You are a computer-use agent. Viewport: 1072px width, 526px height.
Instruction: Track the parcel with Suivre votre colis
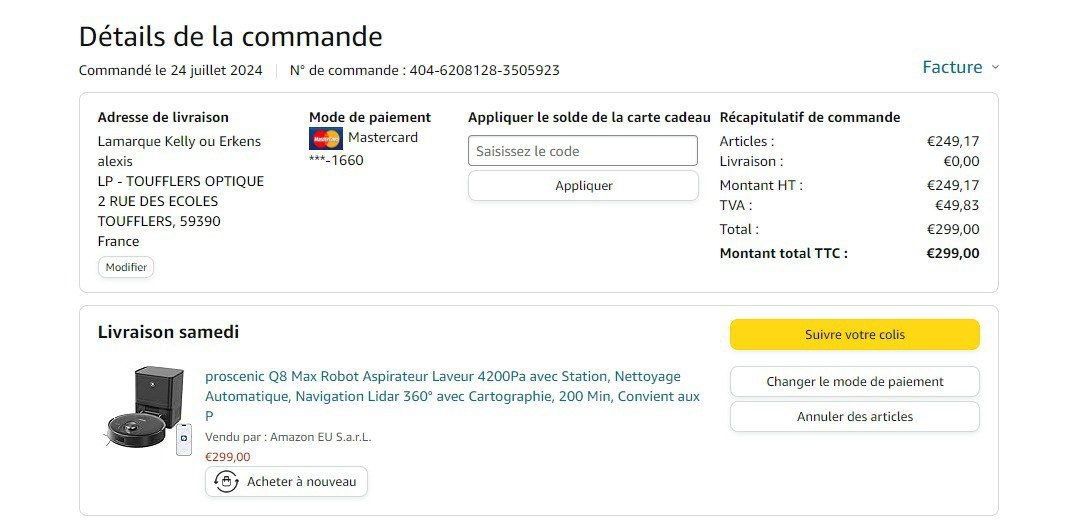[x=854, y=335]
